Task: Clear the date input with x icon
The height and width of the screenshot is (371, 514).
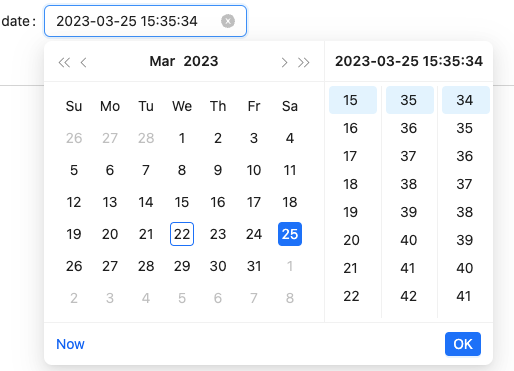Action: click(228, 21)
